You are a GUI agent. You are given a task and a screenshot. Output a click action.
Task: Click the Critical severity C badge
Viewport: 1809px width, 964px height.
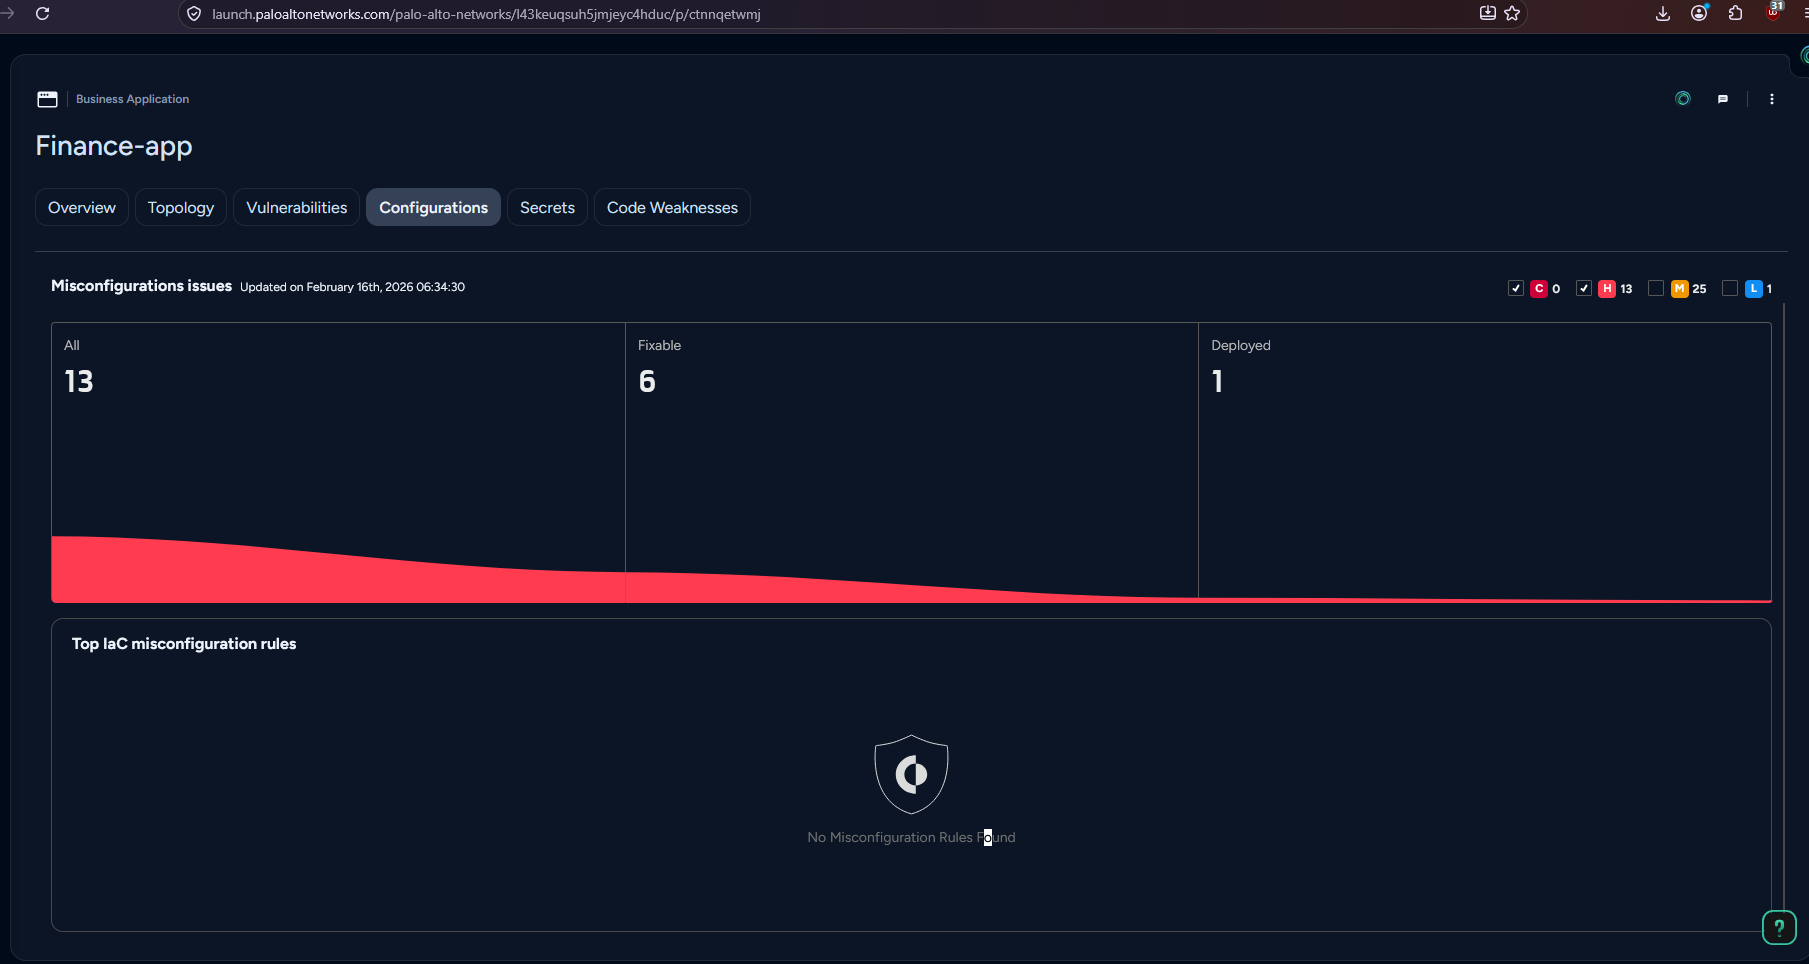coord(1539,289)
